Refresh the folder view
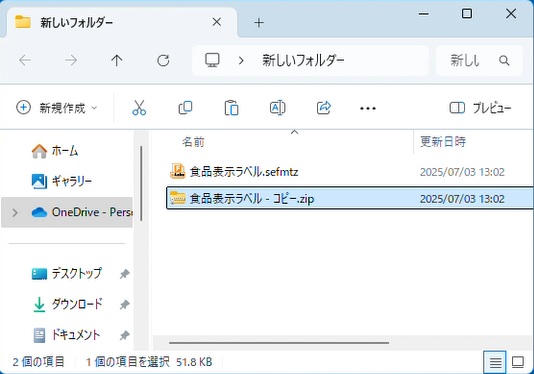Screen dimensions: 534x374 (163, 61)
